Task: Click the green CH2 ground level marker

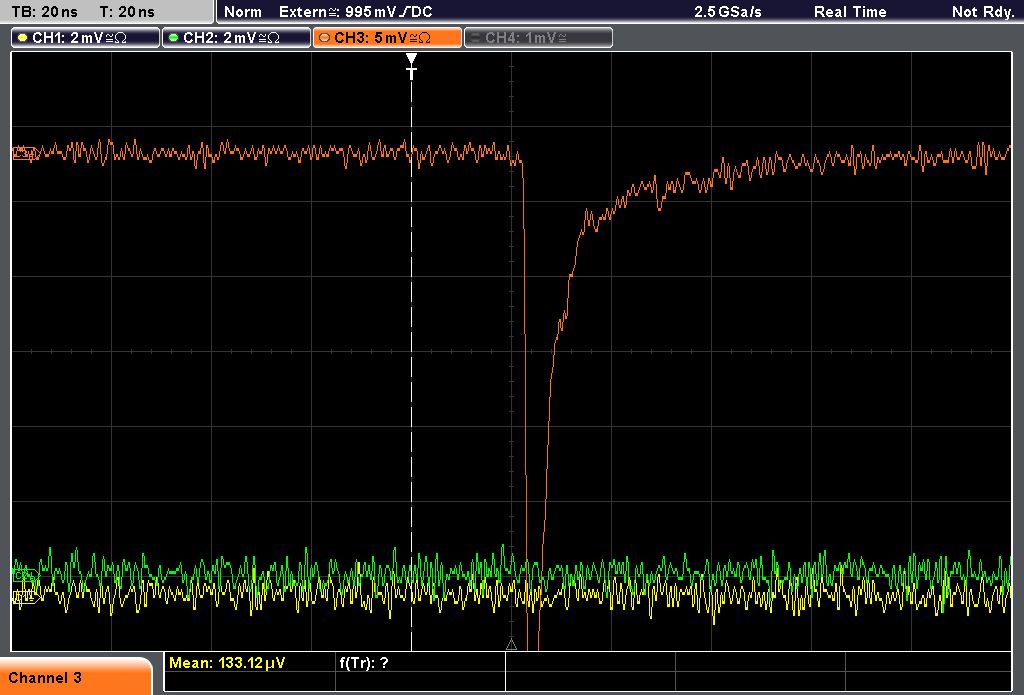Action: coord(25,575)
